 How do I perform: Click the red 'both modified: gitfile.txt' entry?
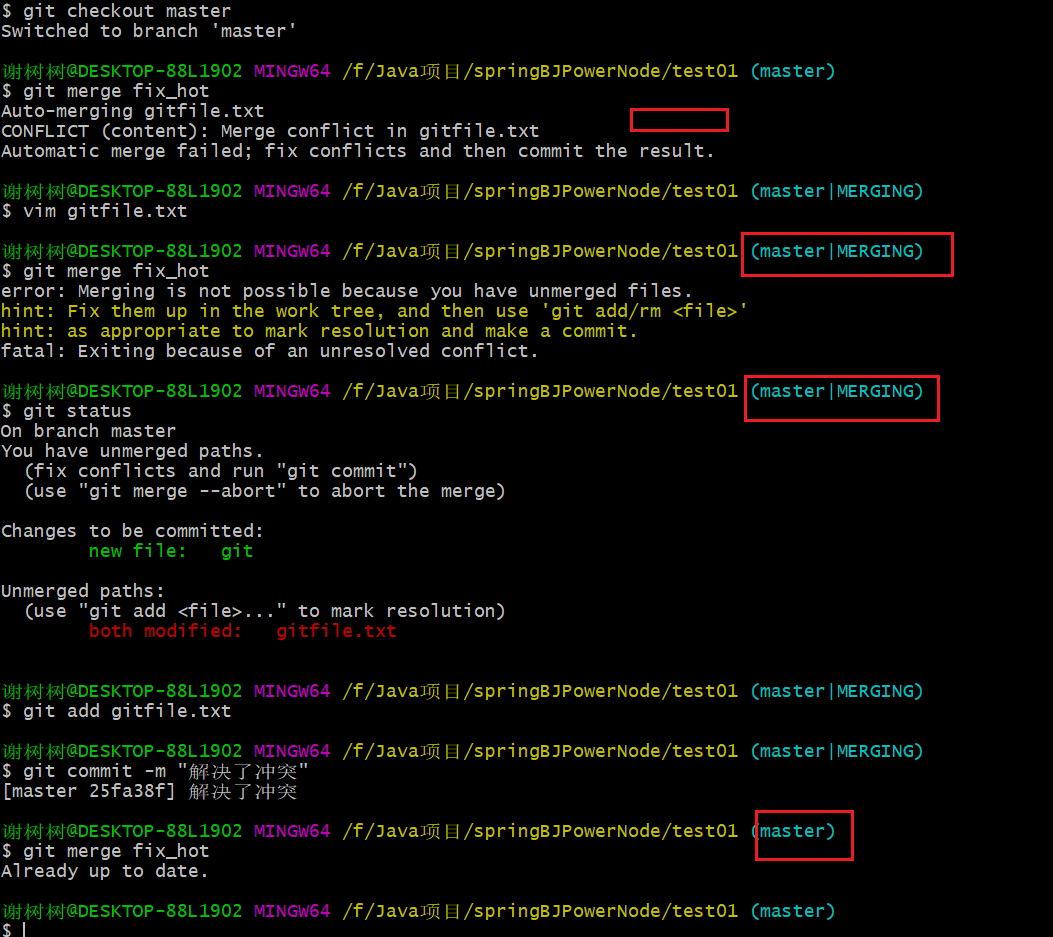tap(242, 631)
